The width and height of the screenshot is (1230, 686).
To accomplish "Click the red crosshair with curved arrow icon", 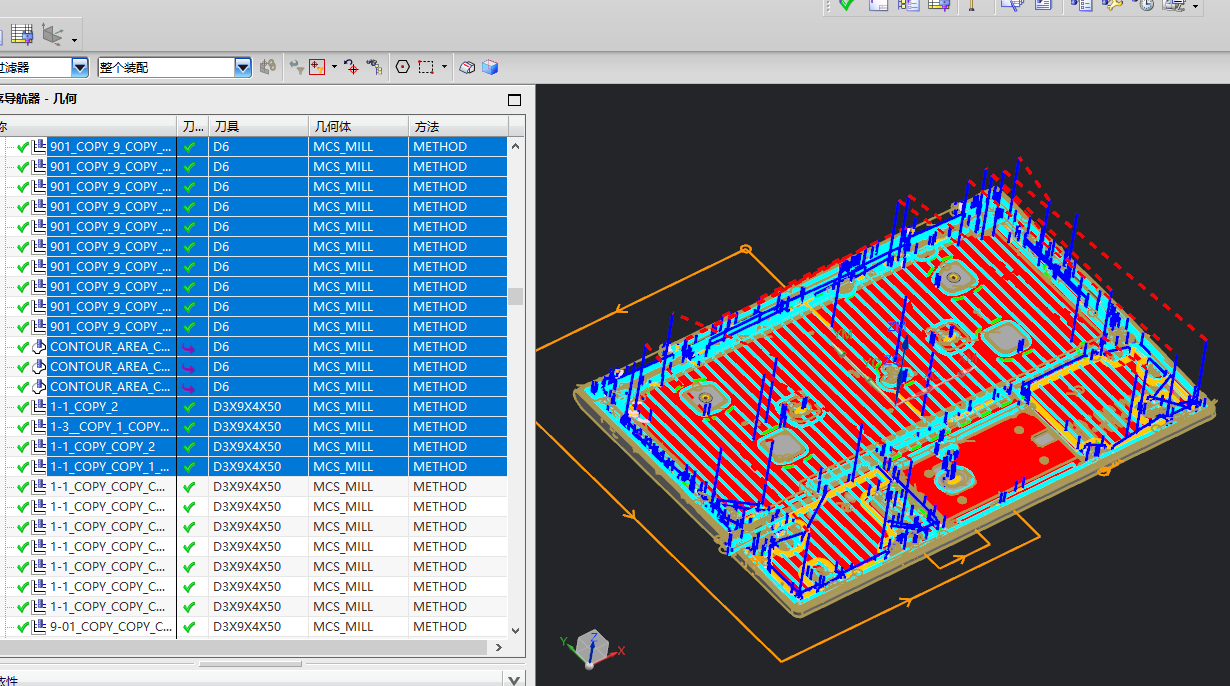I will point(351,67).
